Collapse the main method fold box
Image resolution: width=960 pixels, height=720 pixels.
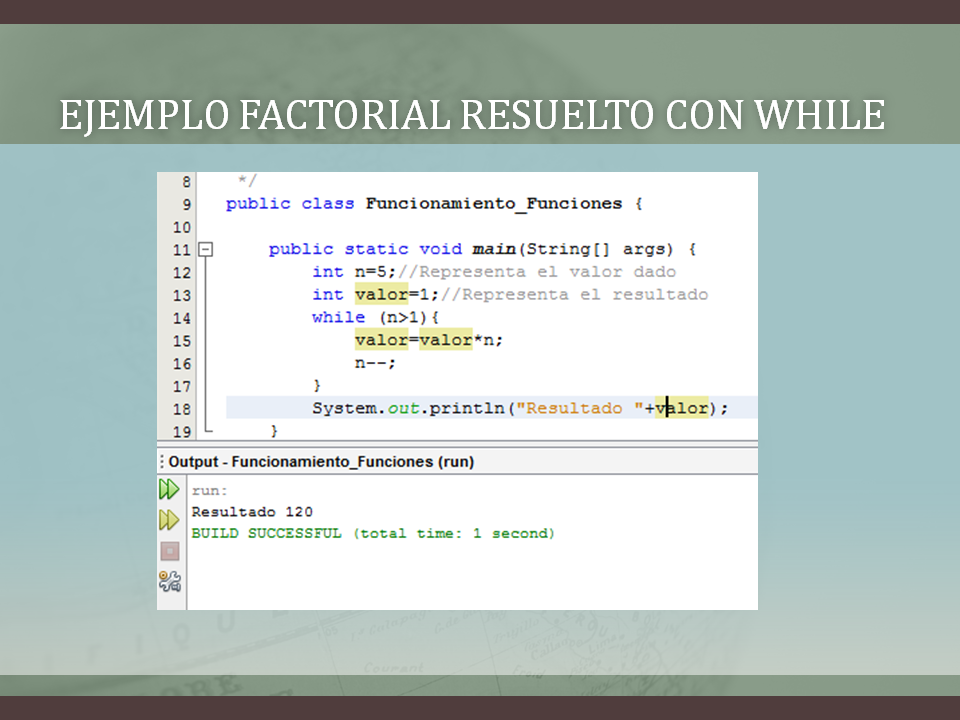[207, 248]
